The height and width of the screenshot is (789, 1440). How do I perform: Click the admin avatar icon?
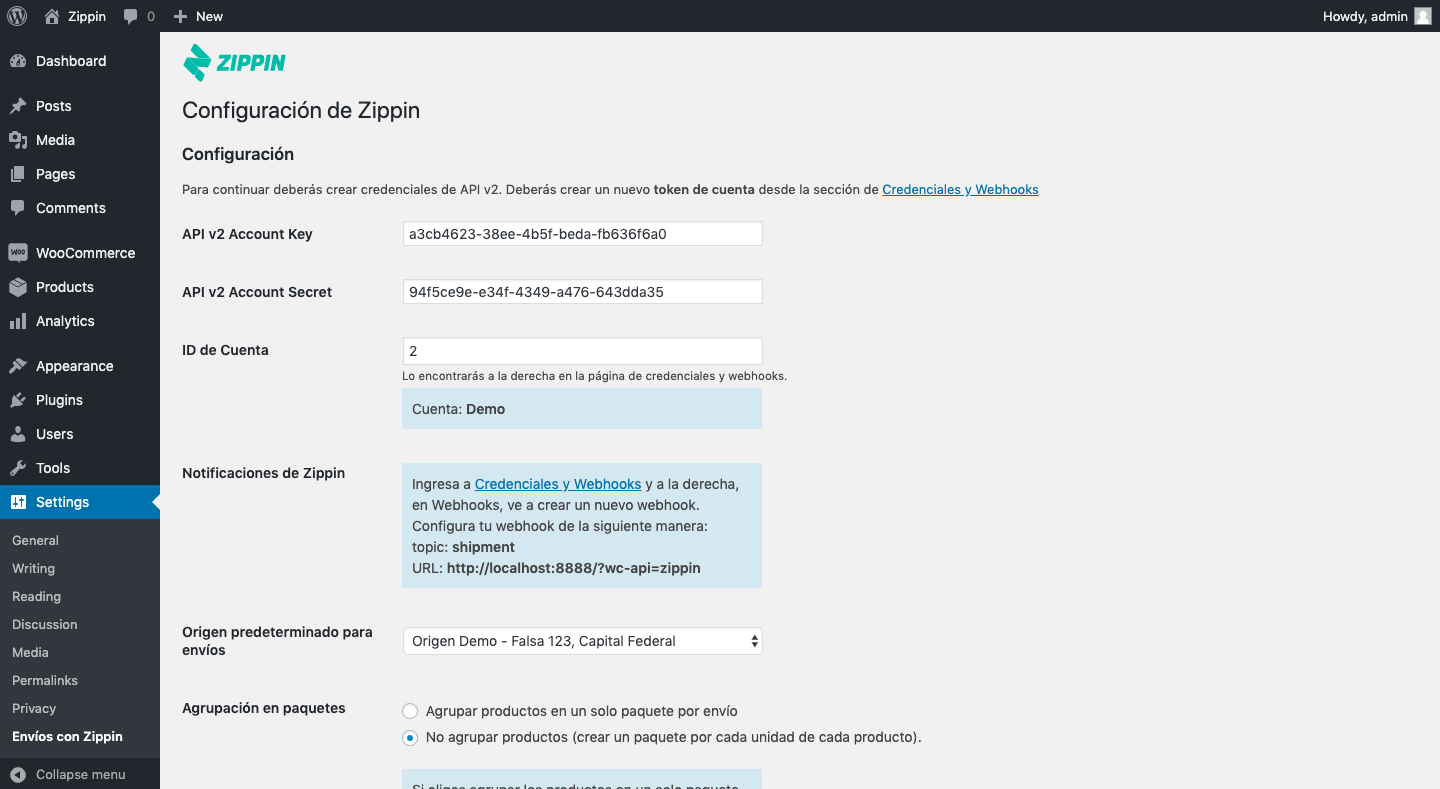[1423, 16]
